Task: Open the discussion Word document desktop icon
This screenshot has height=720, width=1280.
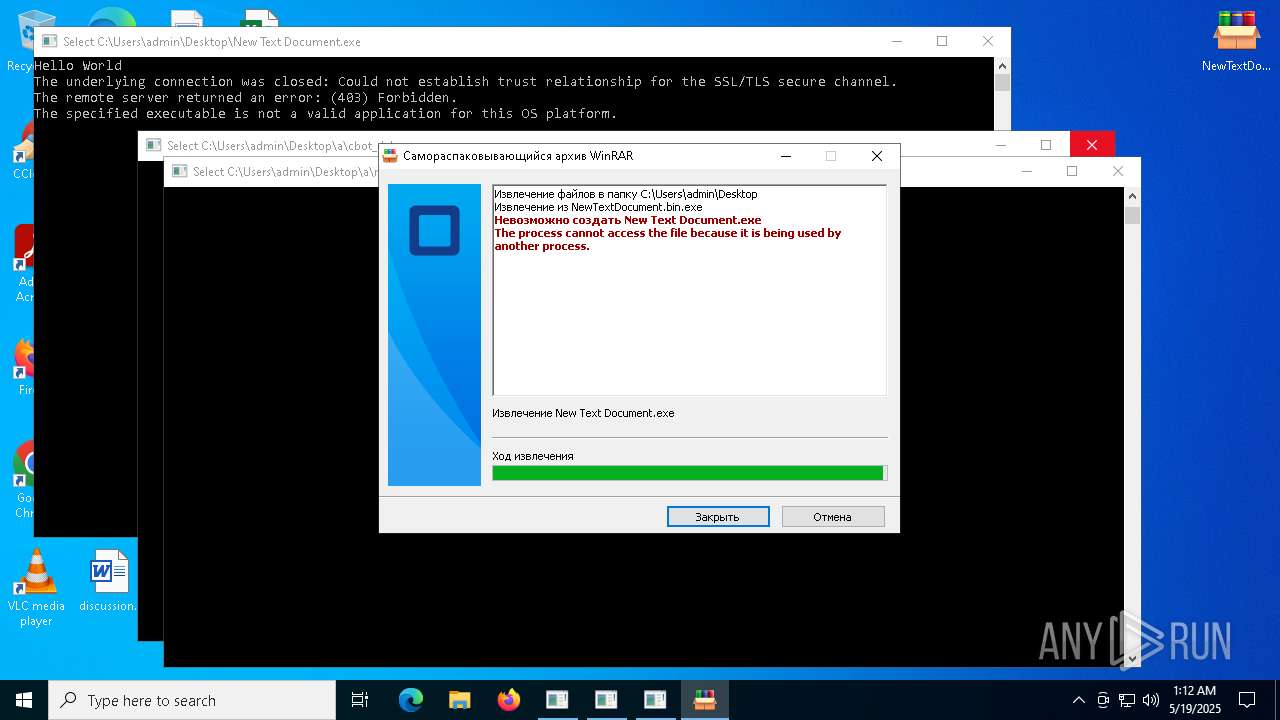Action: [x=108, y=580]
